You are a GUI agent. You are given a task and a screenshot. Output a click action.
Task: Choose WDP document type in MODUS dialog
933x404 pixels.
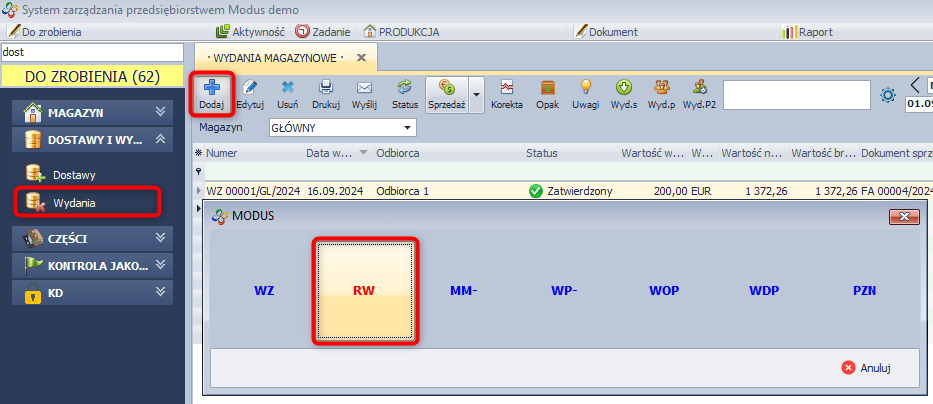point(764,291)
